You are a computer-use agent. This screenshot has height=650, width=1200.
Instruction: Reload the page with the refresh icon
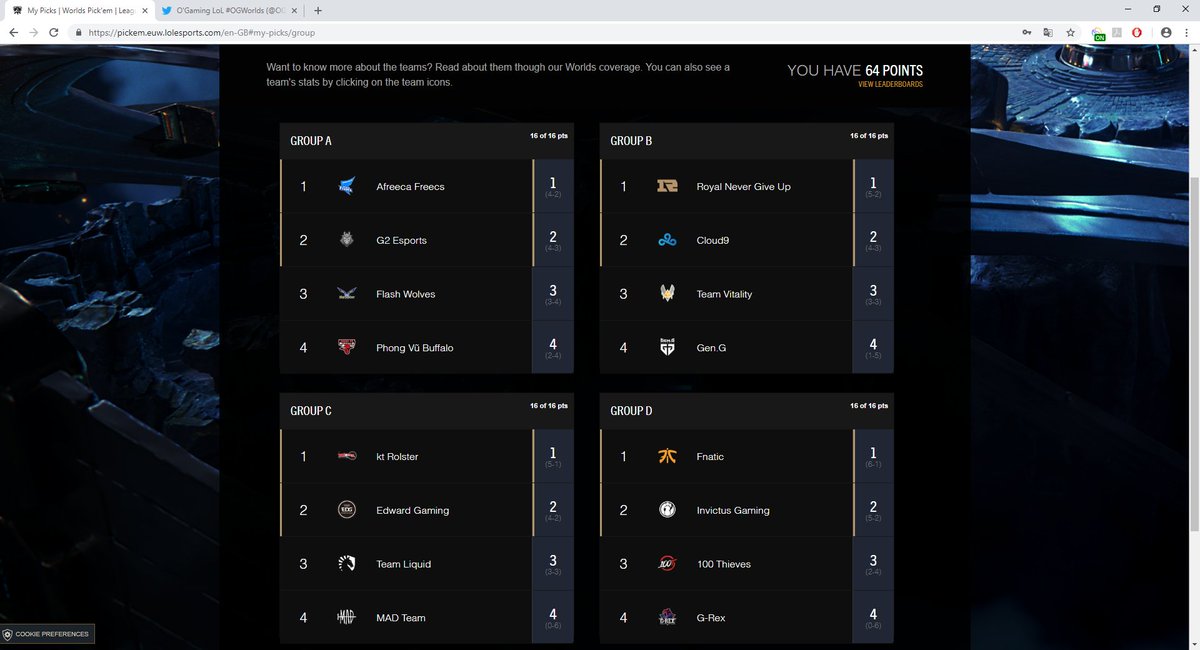pyautogui.click(x=54, y=32)
